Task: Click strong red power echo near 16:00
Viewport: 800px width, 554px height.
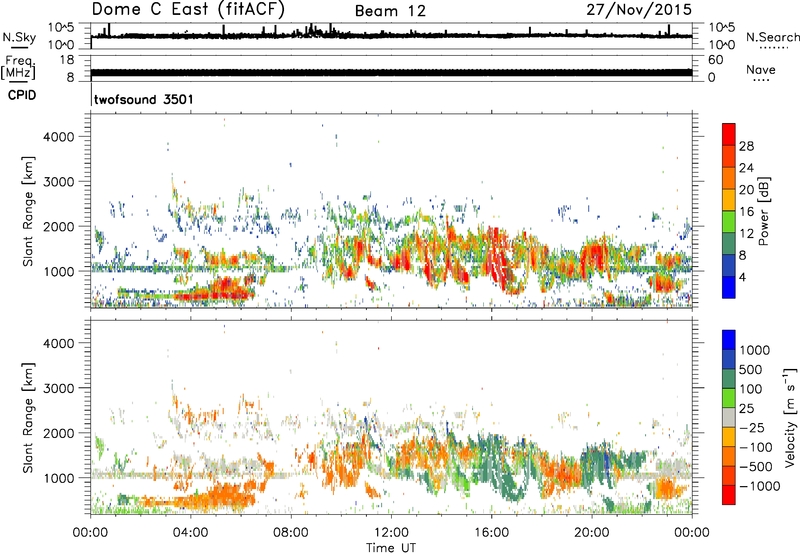Action: (497, 260)
